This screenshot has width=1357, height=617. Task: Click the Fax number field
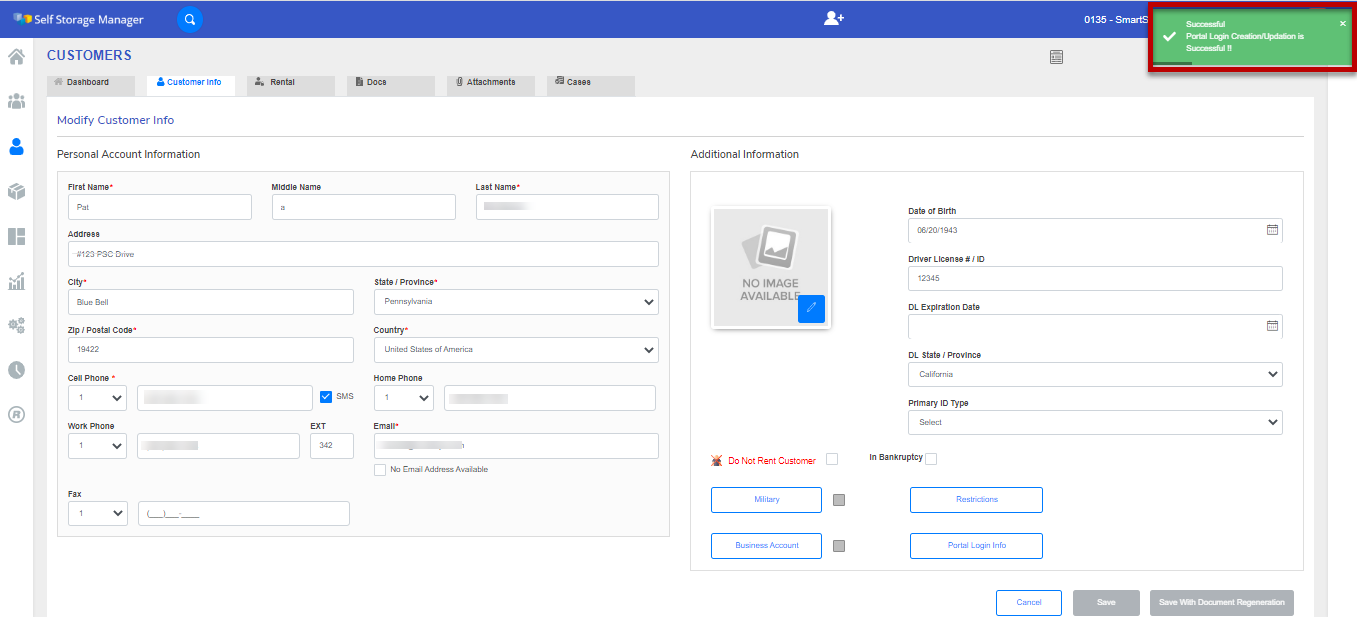(244, 513)
